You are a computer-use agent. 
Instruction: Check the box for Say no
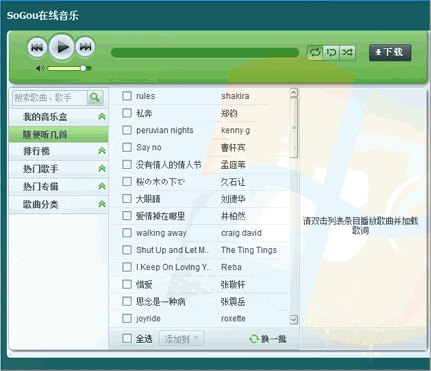[x=127, y=147]
